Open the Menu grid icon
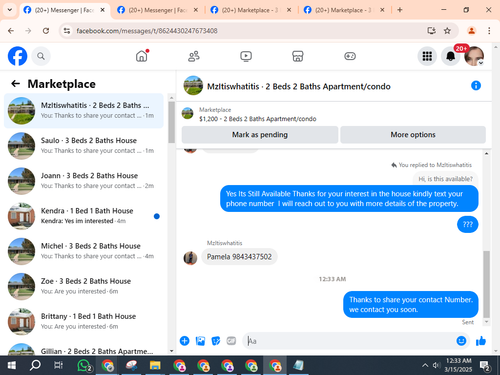 (427, 56)
